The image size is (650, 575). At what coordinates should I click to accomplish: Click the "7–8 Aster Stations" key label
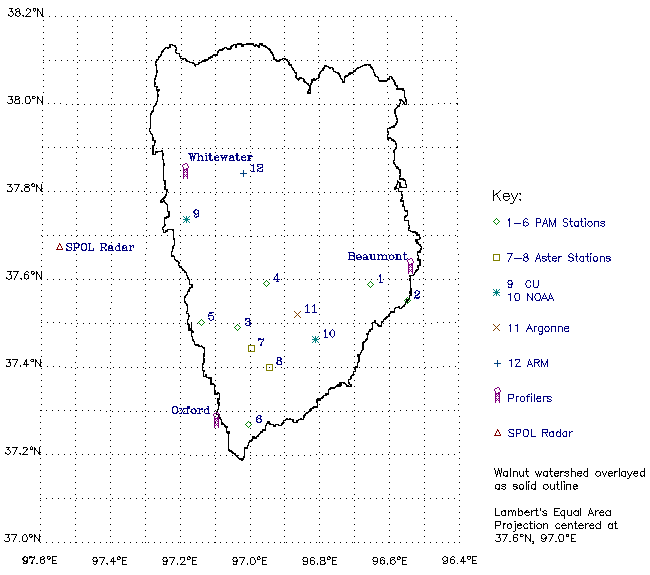[x=561, y=258]
